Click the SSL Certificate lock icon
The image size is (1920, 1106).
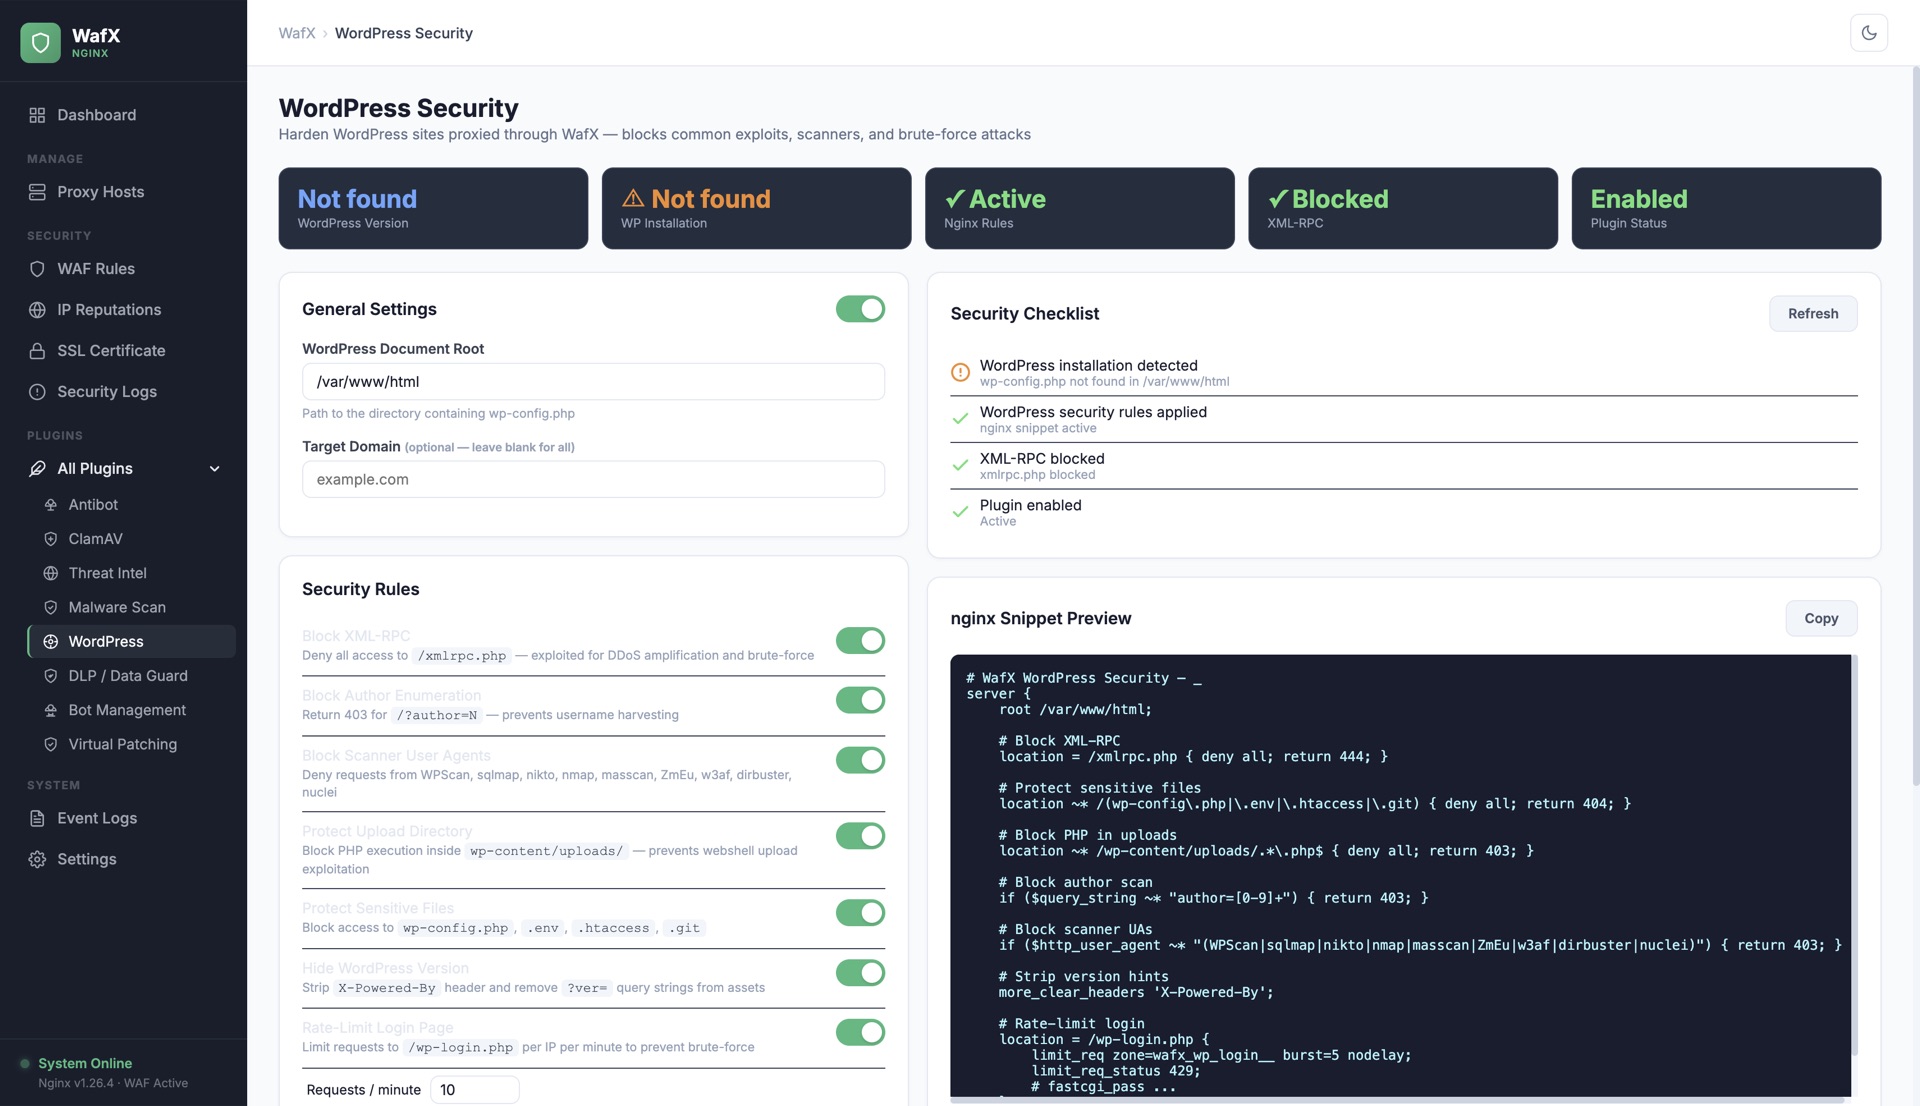(x=37, y=351)
